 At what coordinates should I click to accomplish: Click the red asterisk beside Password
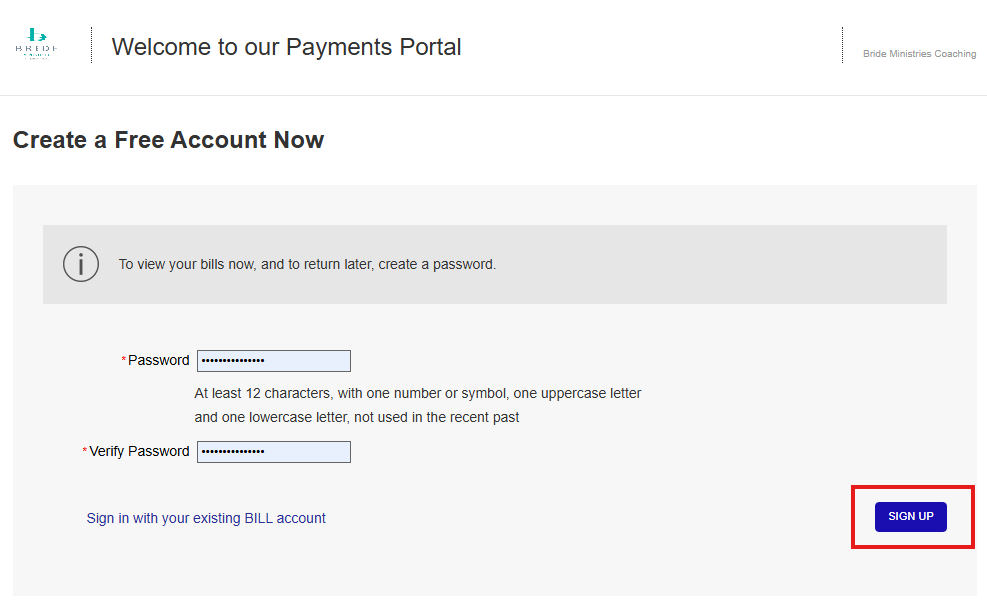(x=124, y=361)
